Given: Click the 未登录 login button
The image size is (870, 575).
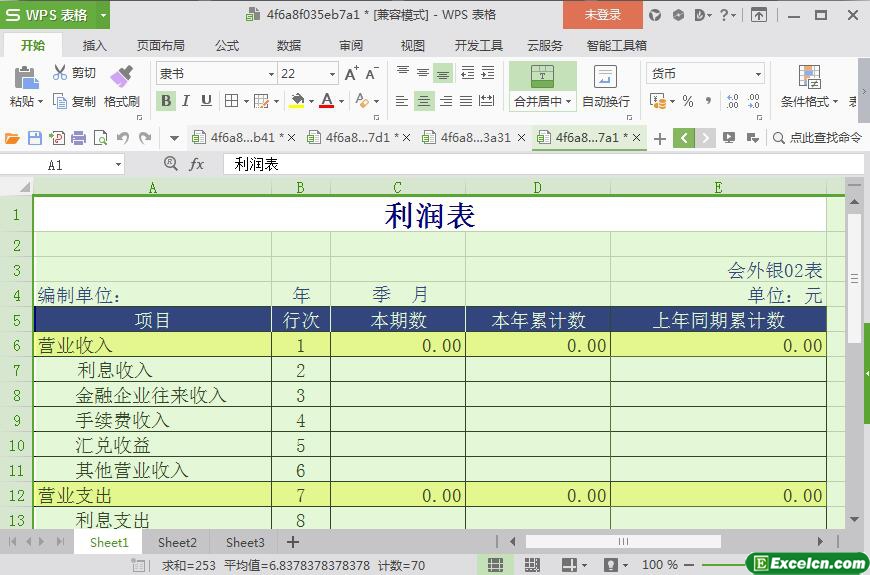Looking at the screenshot, I should pyautogui.click(x=602, y=14).
